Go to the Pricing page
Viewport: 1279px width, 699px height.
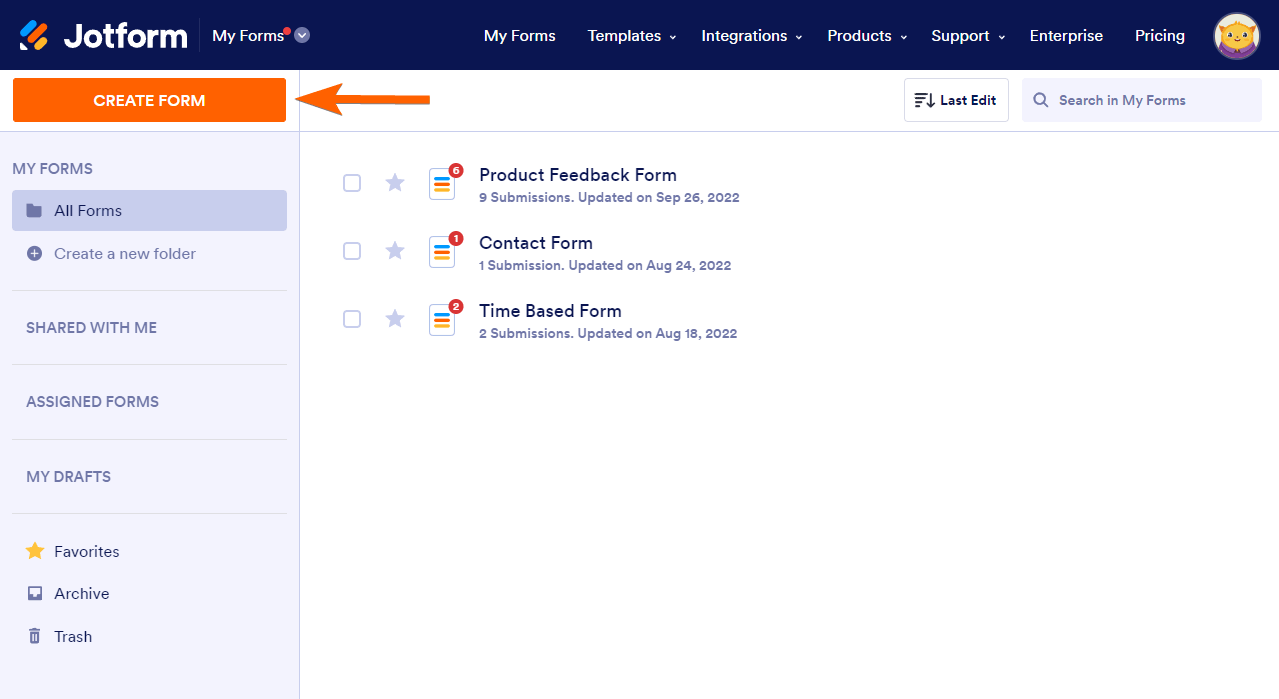click(1160, 36)
